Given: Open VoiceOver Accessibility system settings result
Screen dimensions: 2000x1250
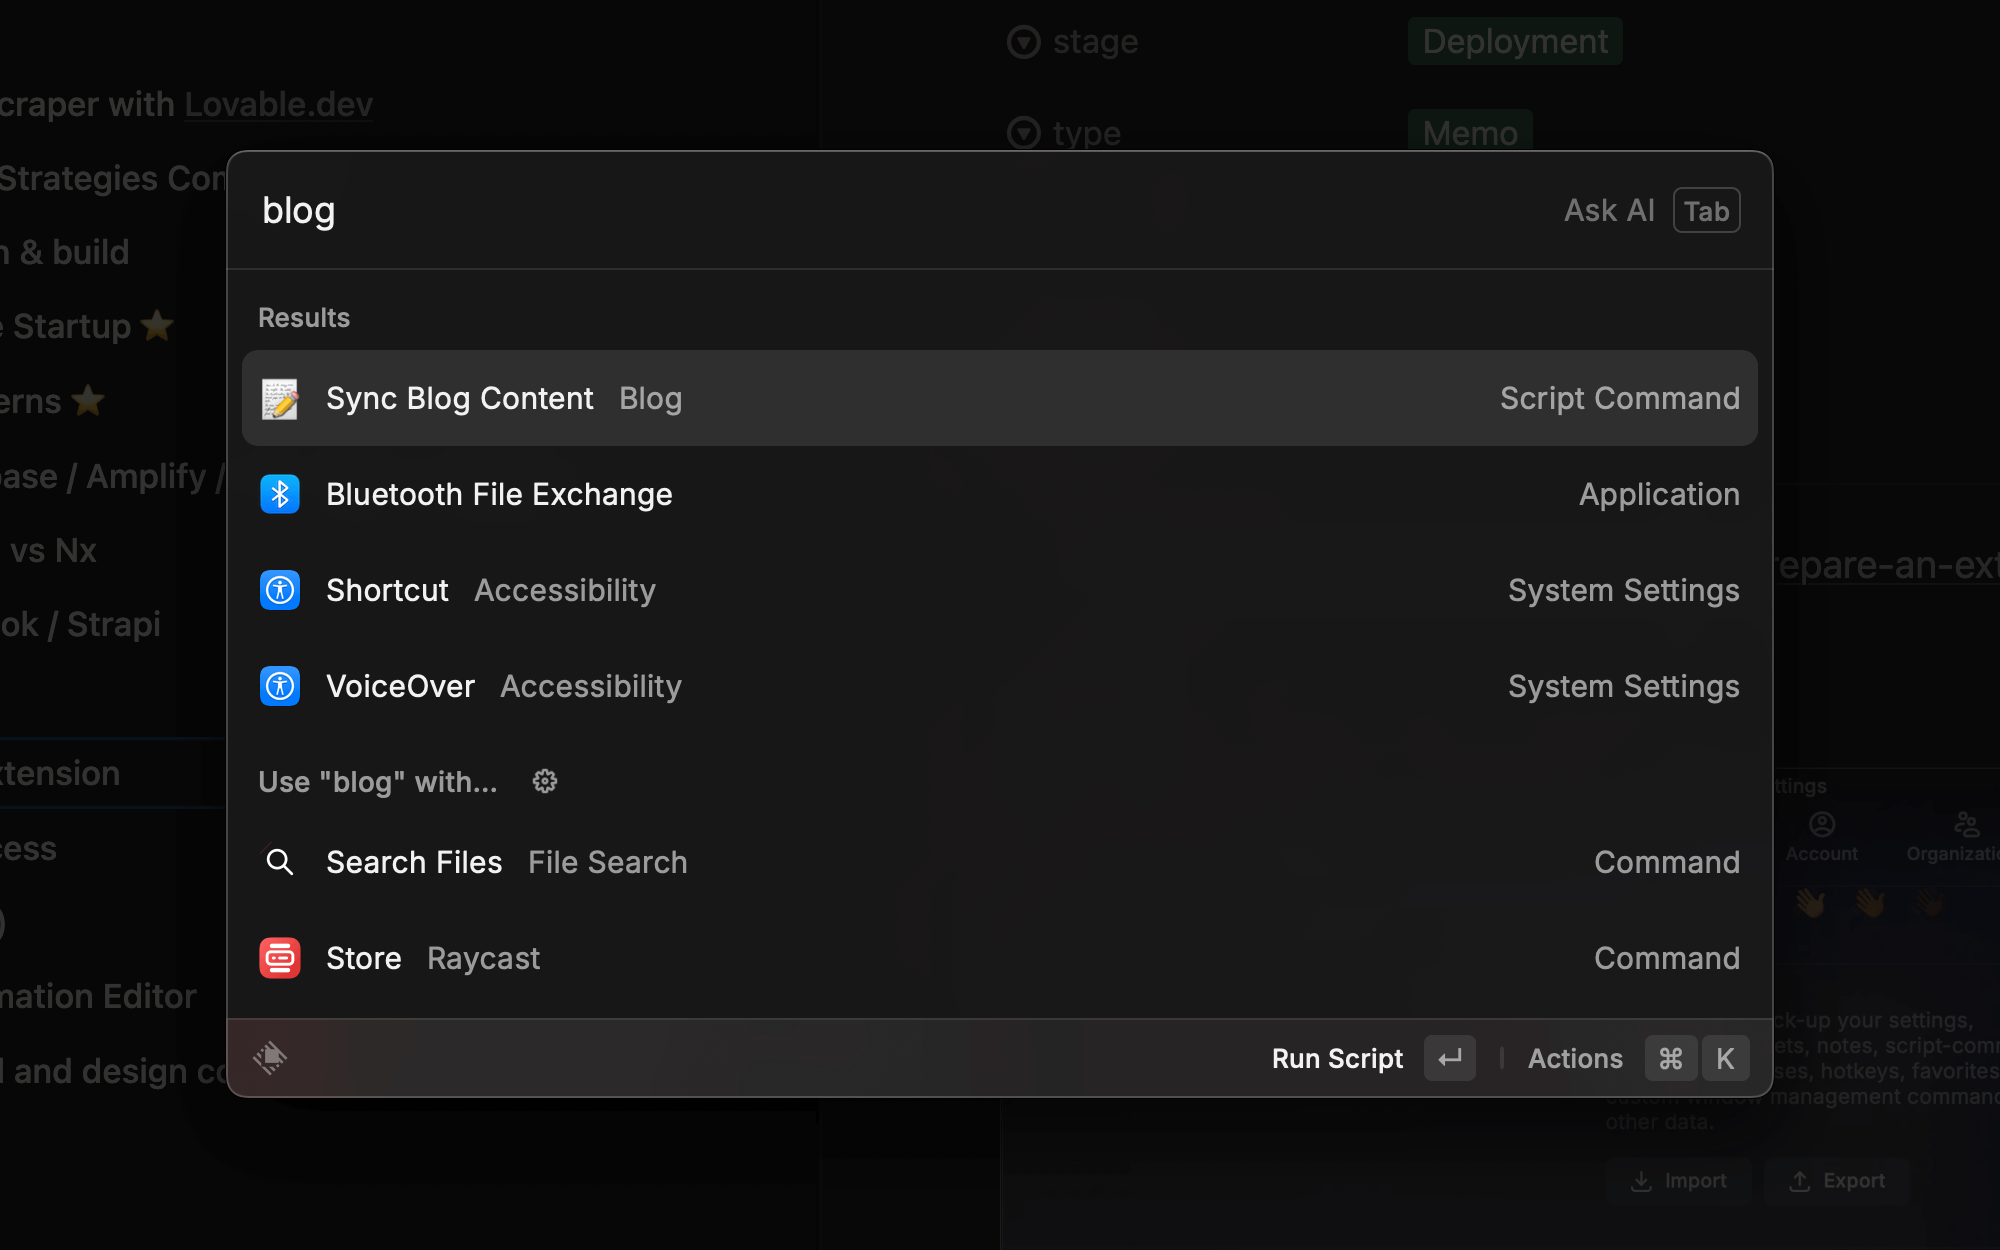Looking at the screenshot, I should [x=998, y=687].
